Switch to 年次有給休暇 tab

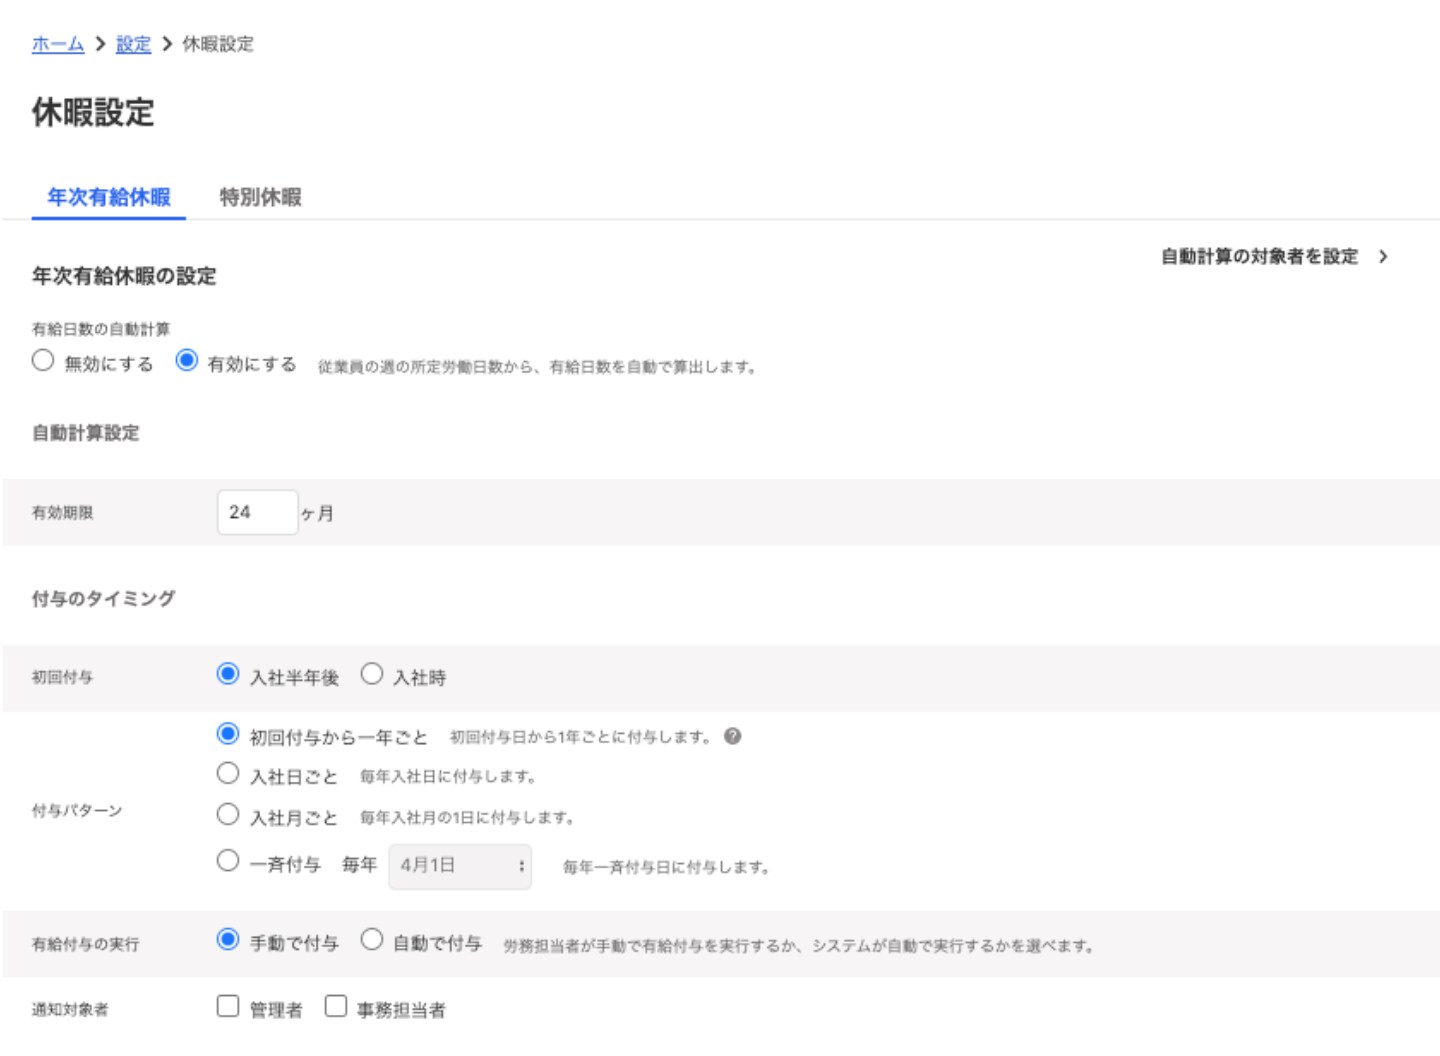[x=109, y=197]
